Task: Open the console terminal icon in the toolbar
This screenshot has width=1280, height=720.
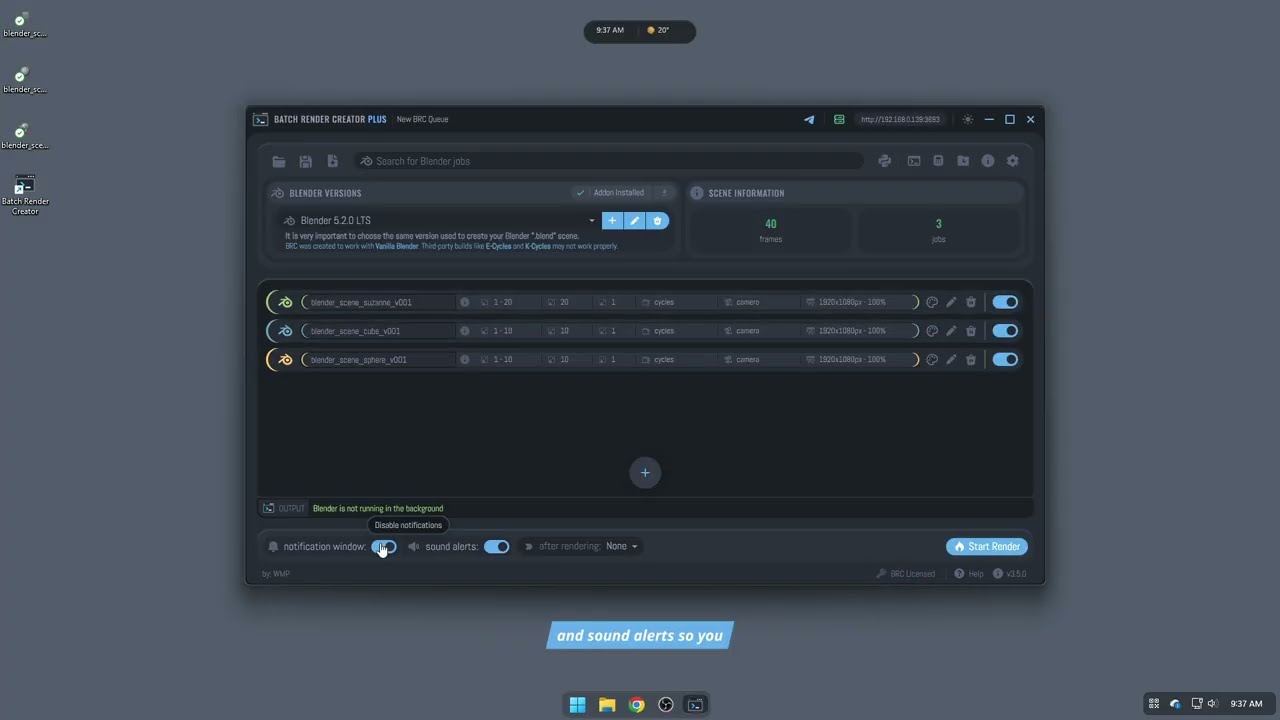Action: click(x=914, y=161)
